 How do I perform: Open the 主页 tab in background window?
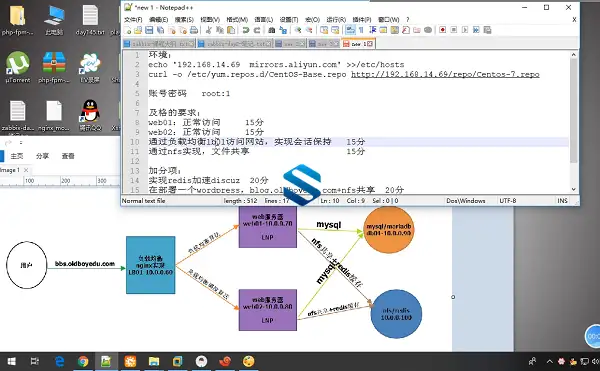coord(17,156)
